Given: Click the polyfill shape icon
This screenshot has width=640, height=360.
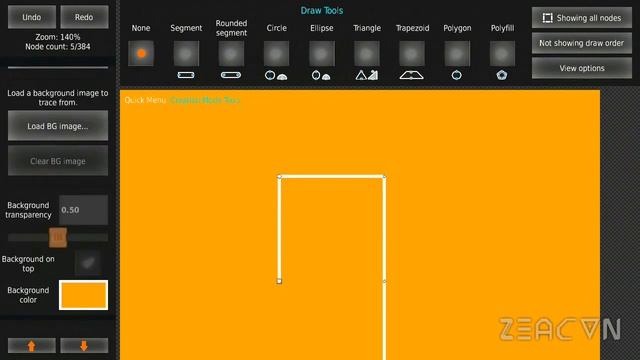Looking at the screenshot, I should point(502,75).
